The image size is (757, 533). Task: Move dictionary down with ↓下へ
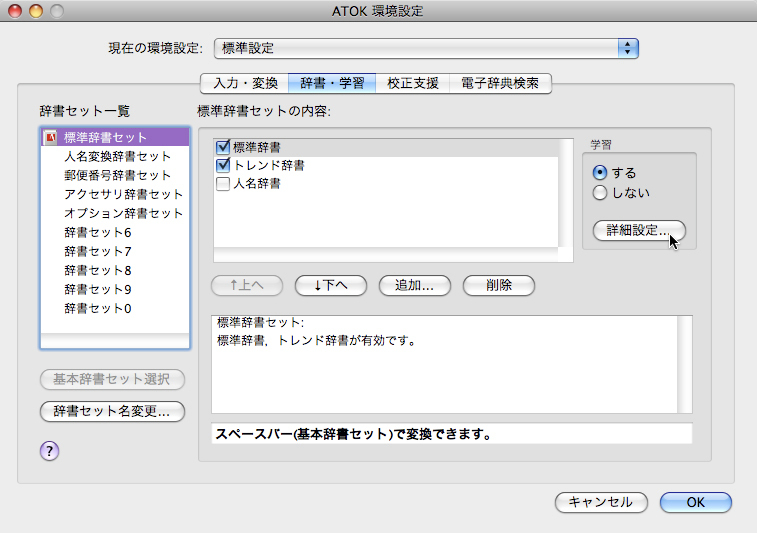[x=331, y=285]
